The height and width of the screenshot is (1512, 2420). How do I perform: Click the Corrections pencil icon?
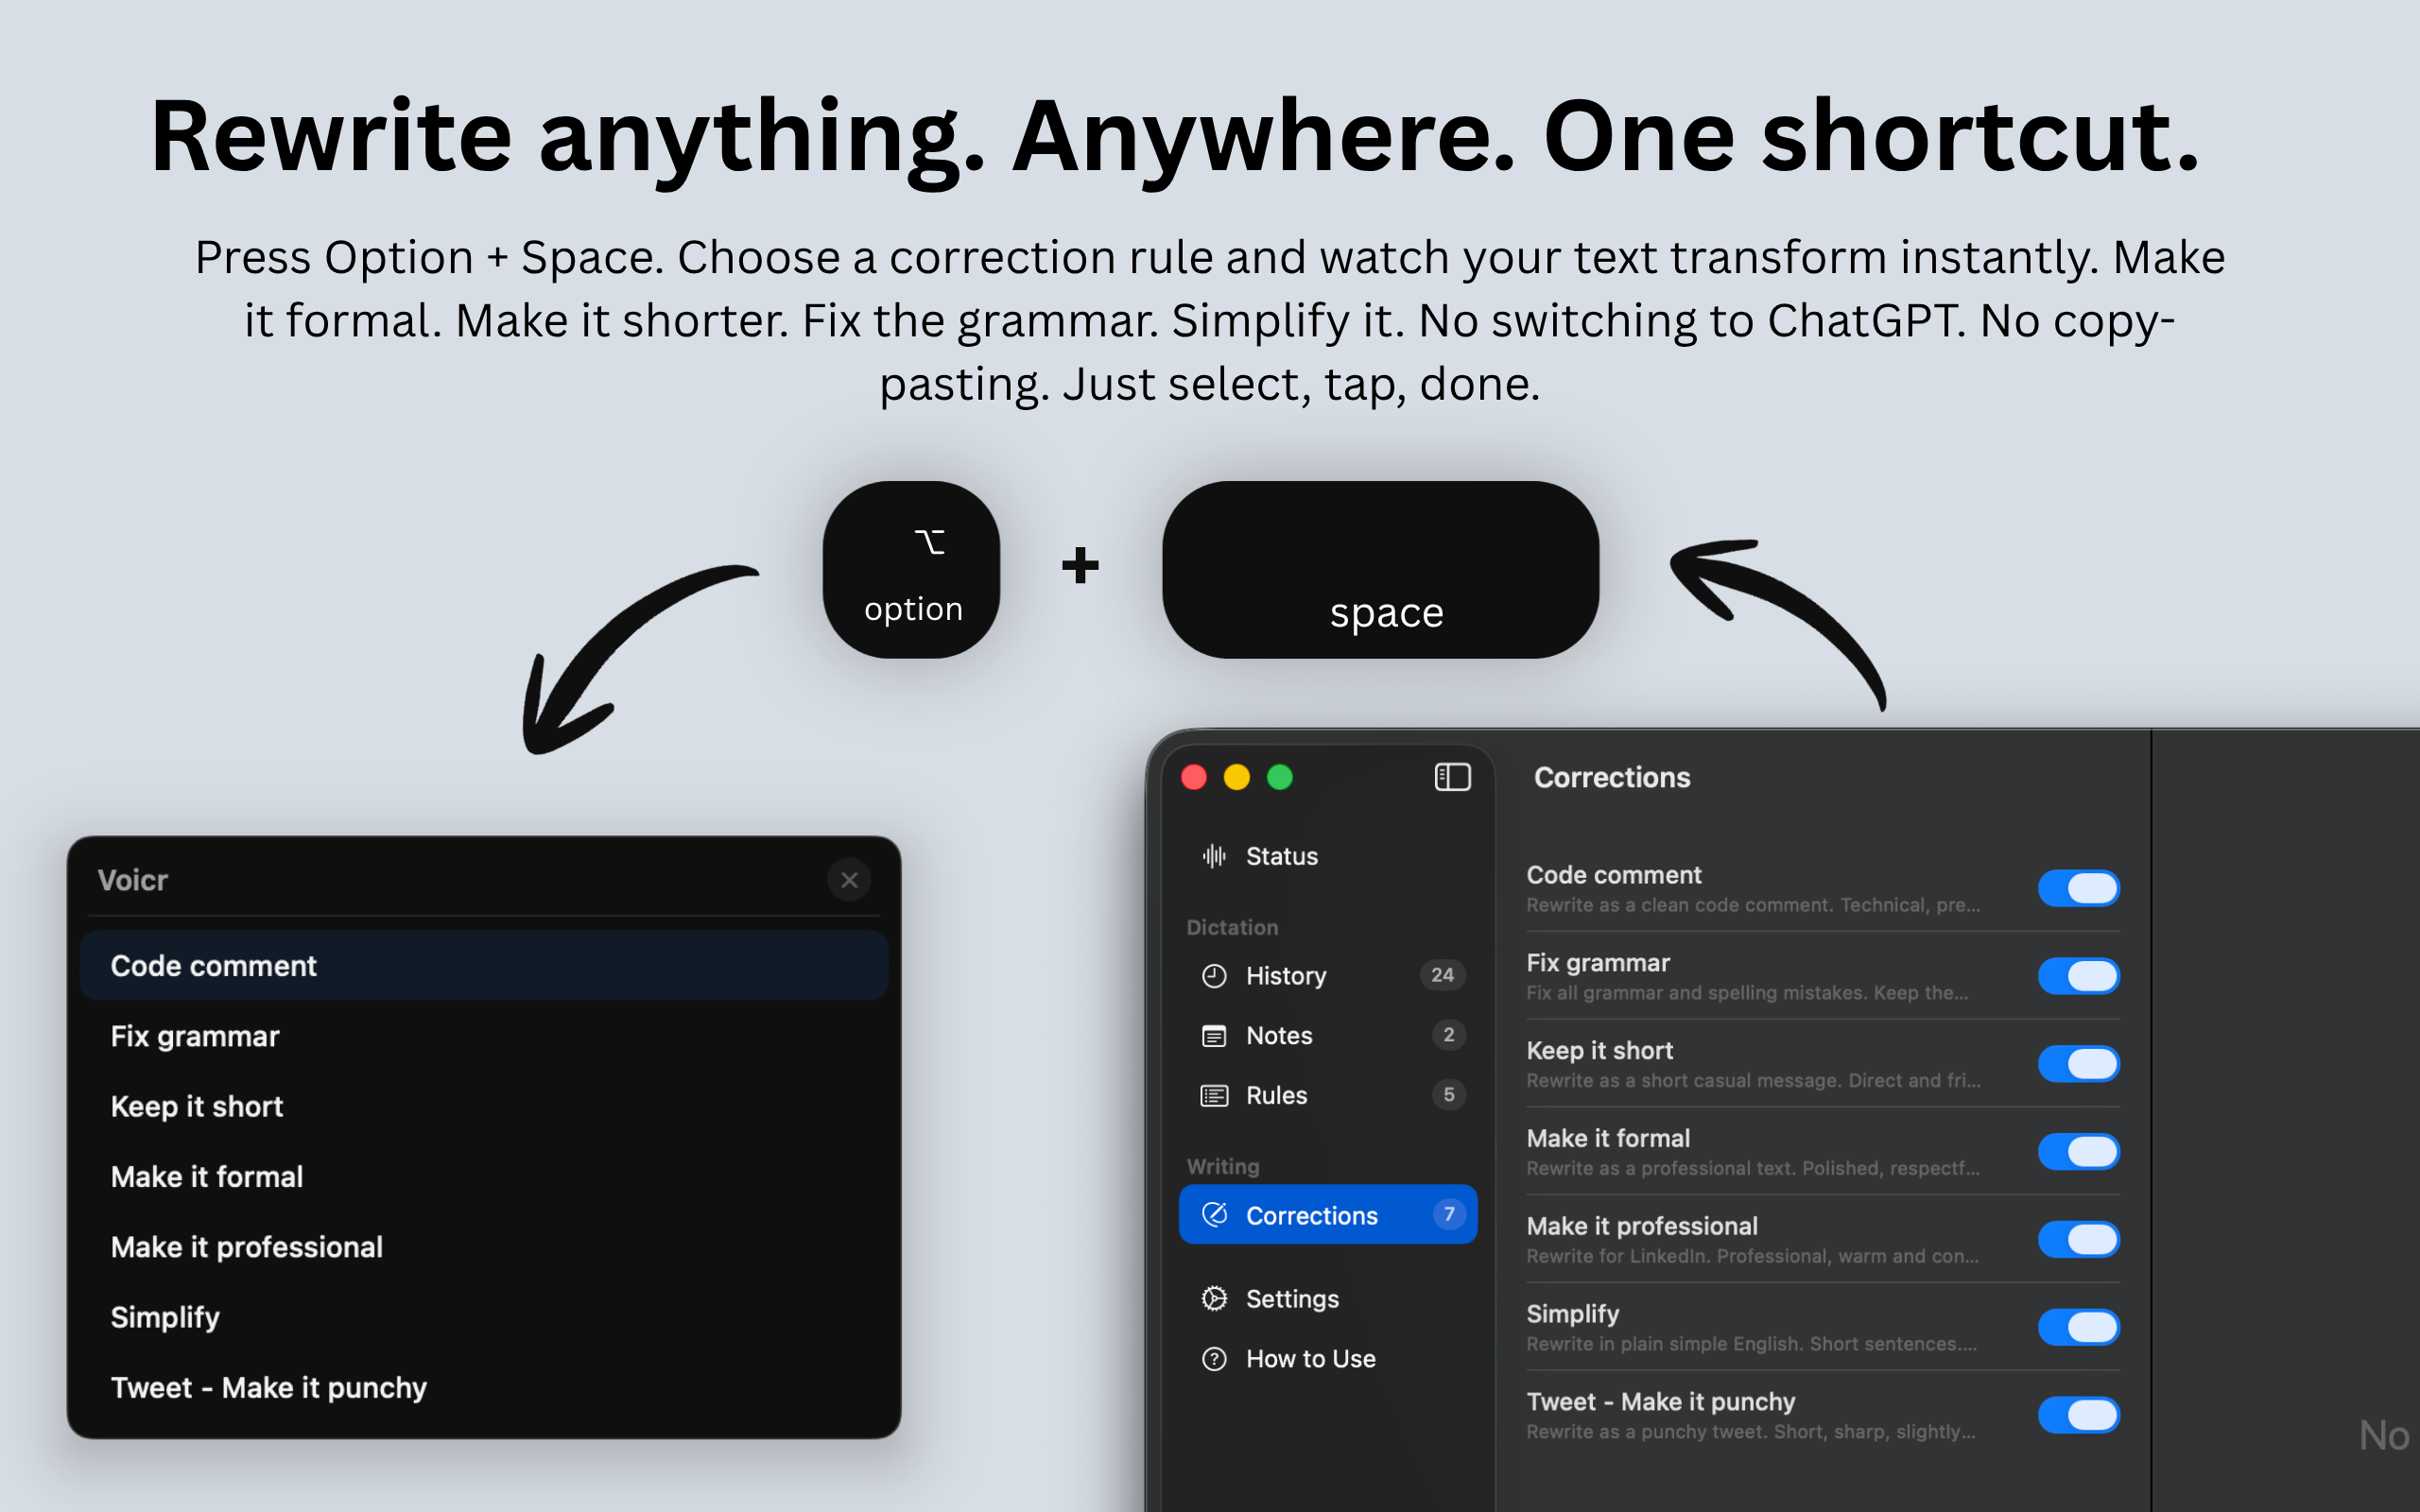pyautogui.click(x=1214, y=1215)
